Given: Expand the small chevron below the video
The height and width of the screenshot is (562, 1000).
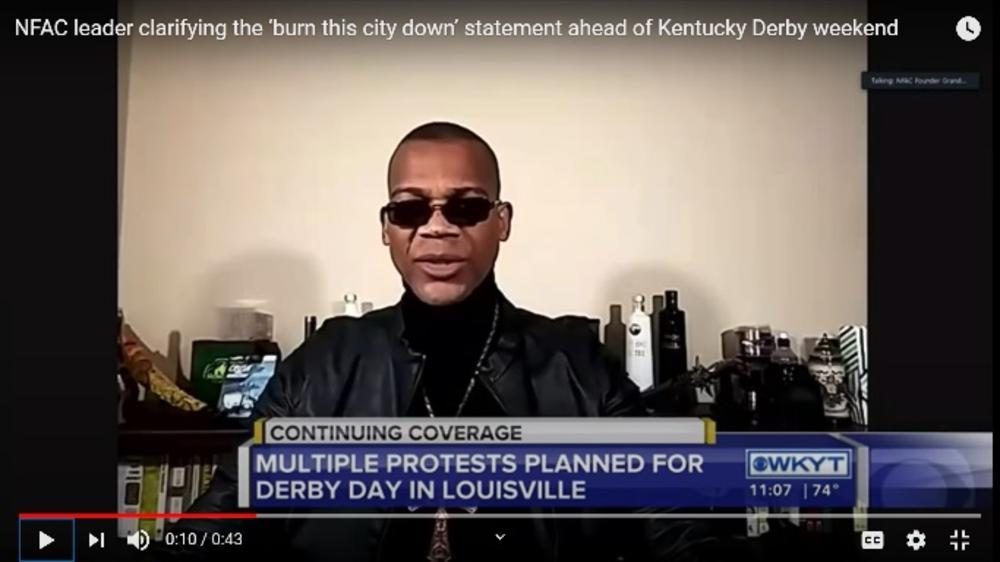Looking at the screenshot, I should tap(500, 537).
